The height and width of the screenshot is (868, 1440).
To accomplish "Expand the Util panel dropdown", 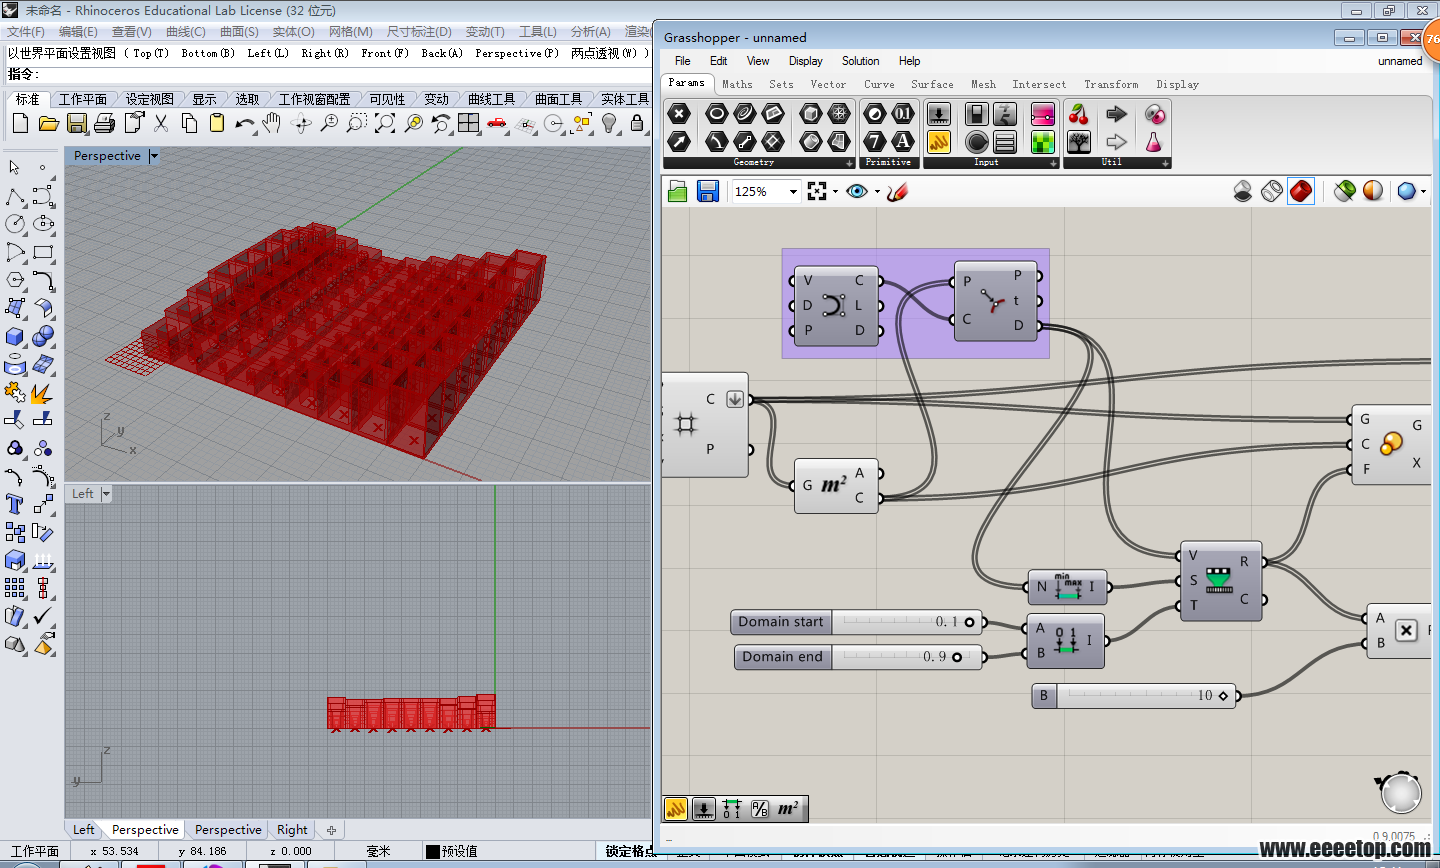I will tap(1165, 162).
